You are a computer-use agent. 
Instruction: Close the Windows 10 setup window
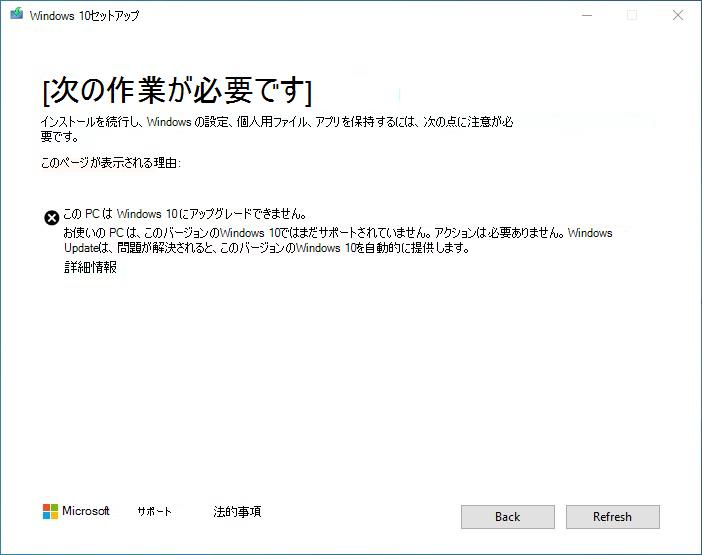pos(678,15)
